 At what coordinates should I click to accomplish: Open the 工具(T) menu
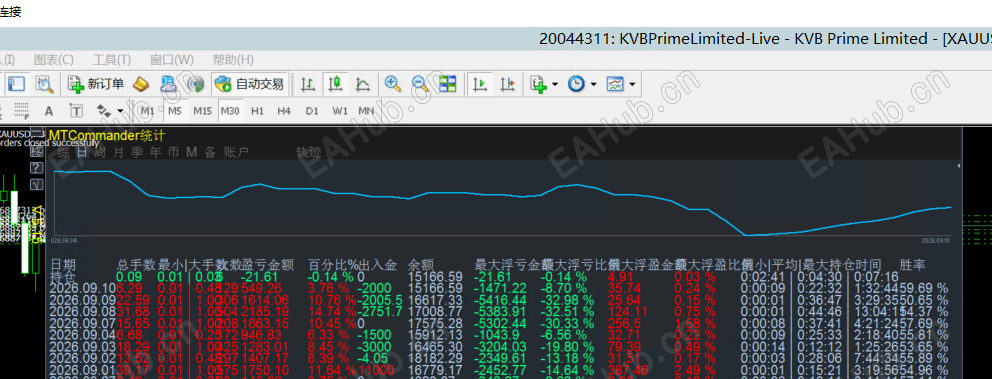coord(111,60)
